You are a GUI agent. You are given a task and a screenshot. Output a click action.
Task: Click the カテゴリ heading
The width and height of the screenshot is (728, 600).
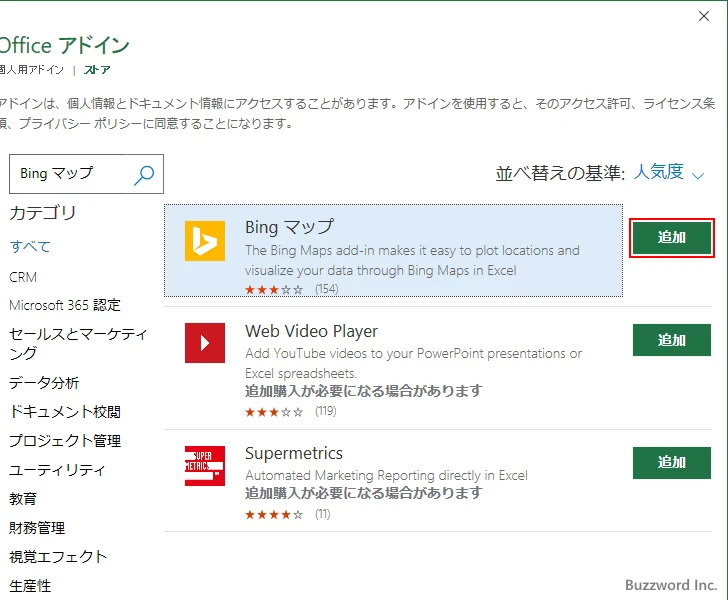tap(42, 213)
